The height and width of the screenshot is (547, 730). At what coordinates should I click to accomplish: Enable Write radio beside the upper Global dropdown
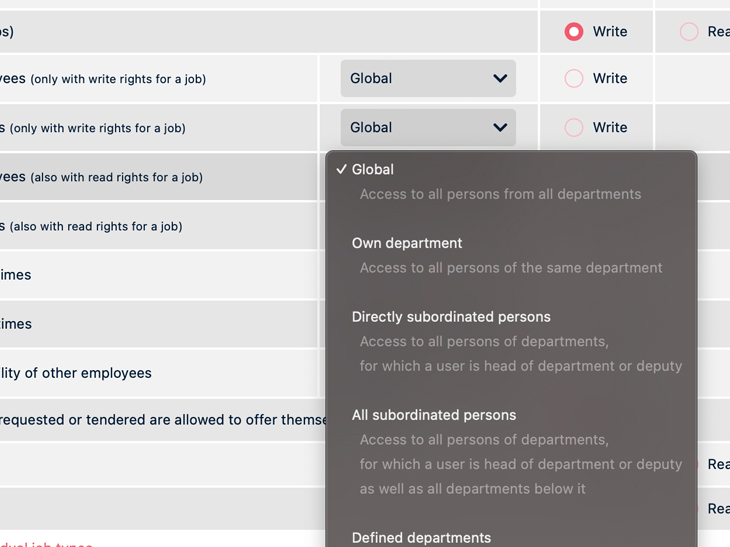(574, 79)
